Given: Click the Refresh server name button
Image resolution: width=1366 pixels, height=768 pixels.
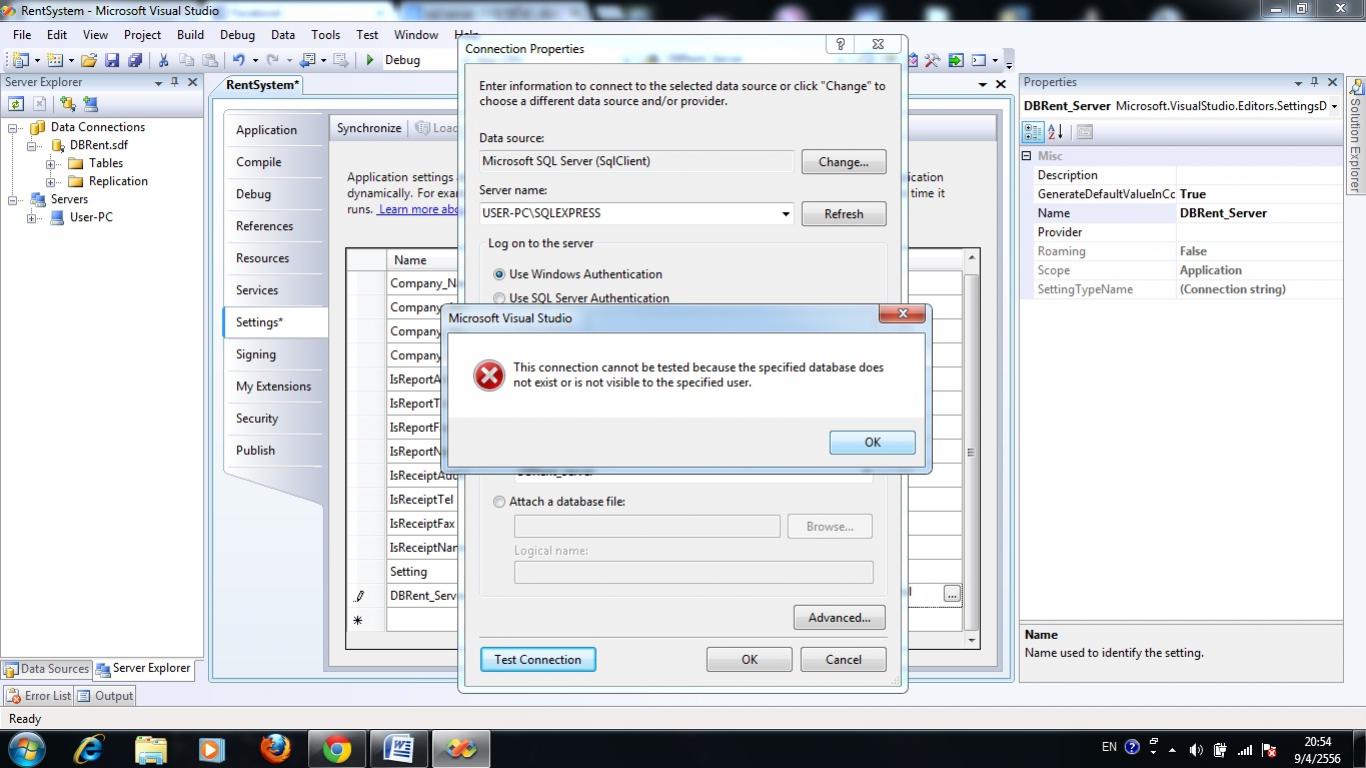Looking at the screenshot, I should tap(843, 214).
